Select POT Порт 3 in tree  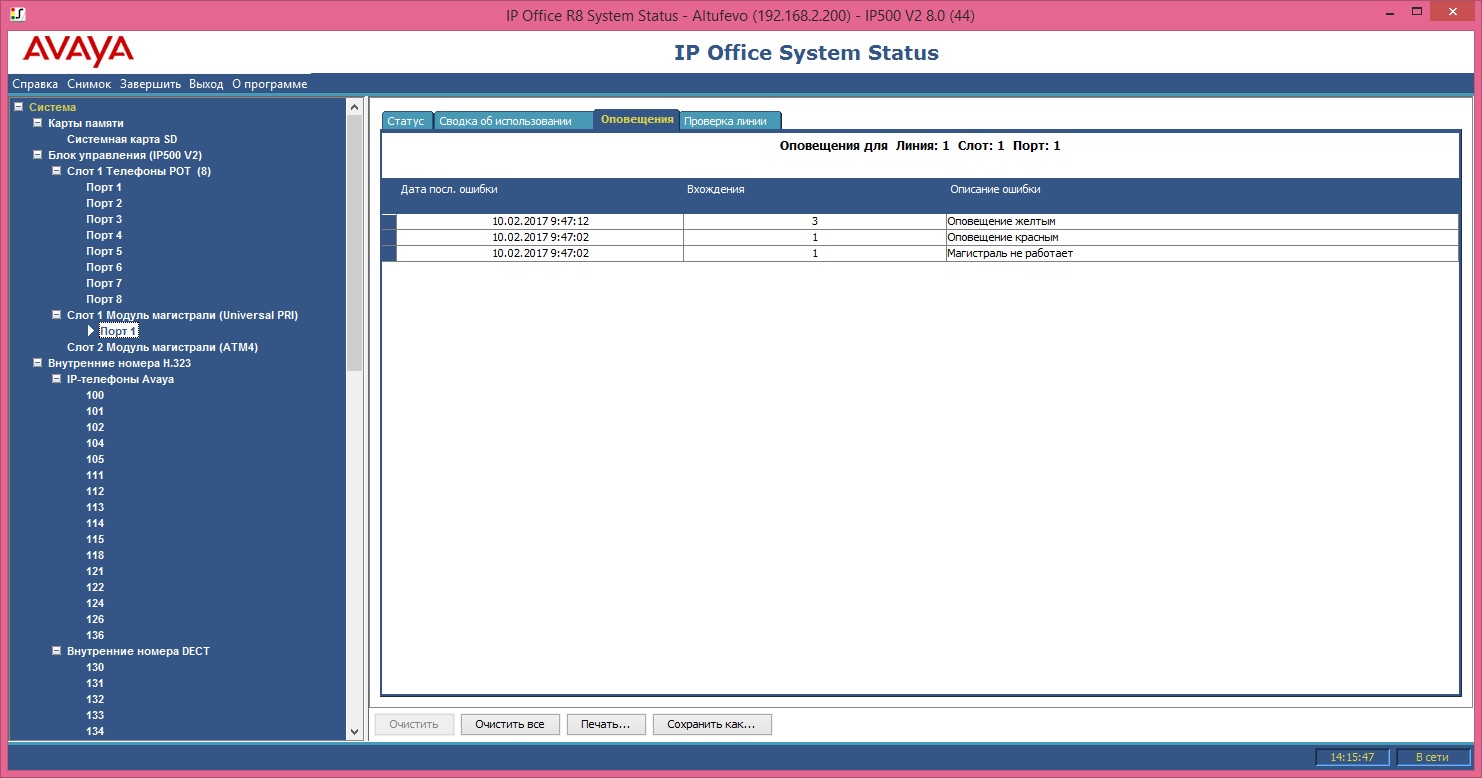point(104,219)
